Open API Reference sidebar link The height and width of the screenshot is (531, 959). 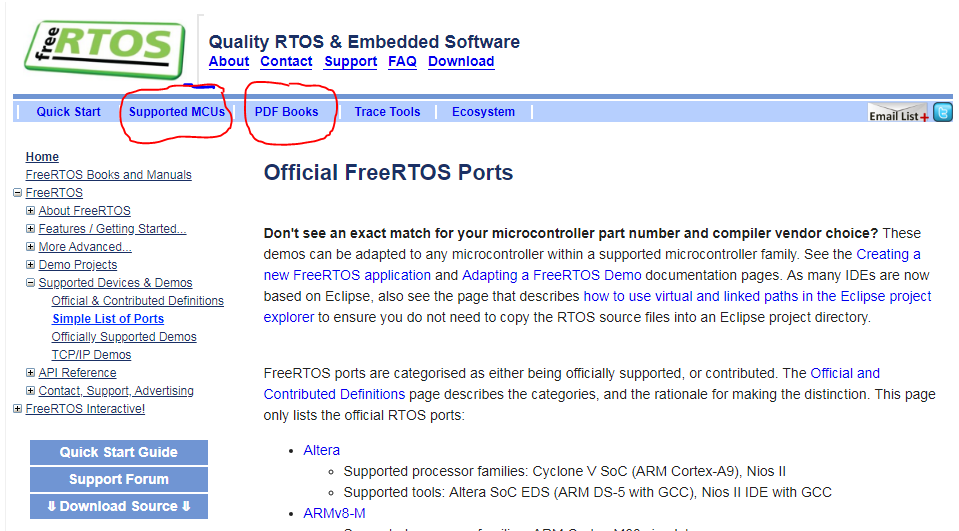tap(77, 373)
